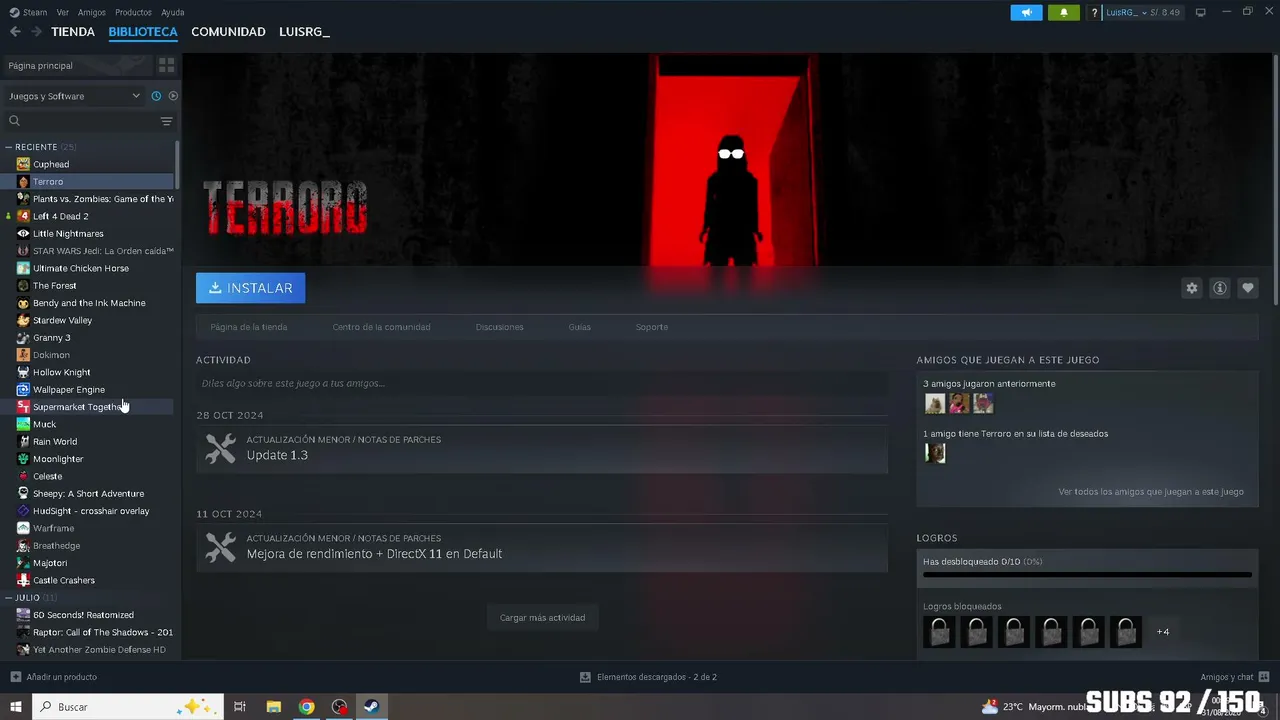Click the question mark help icon
Screen dimensions: 1280x720
(1095, 12)
